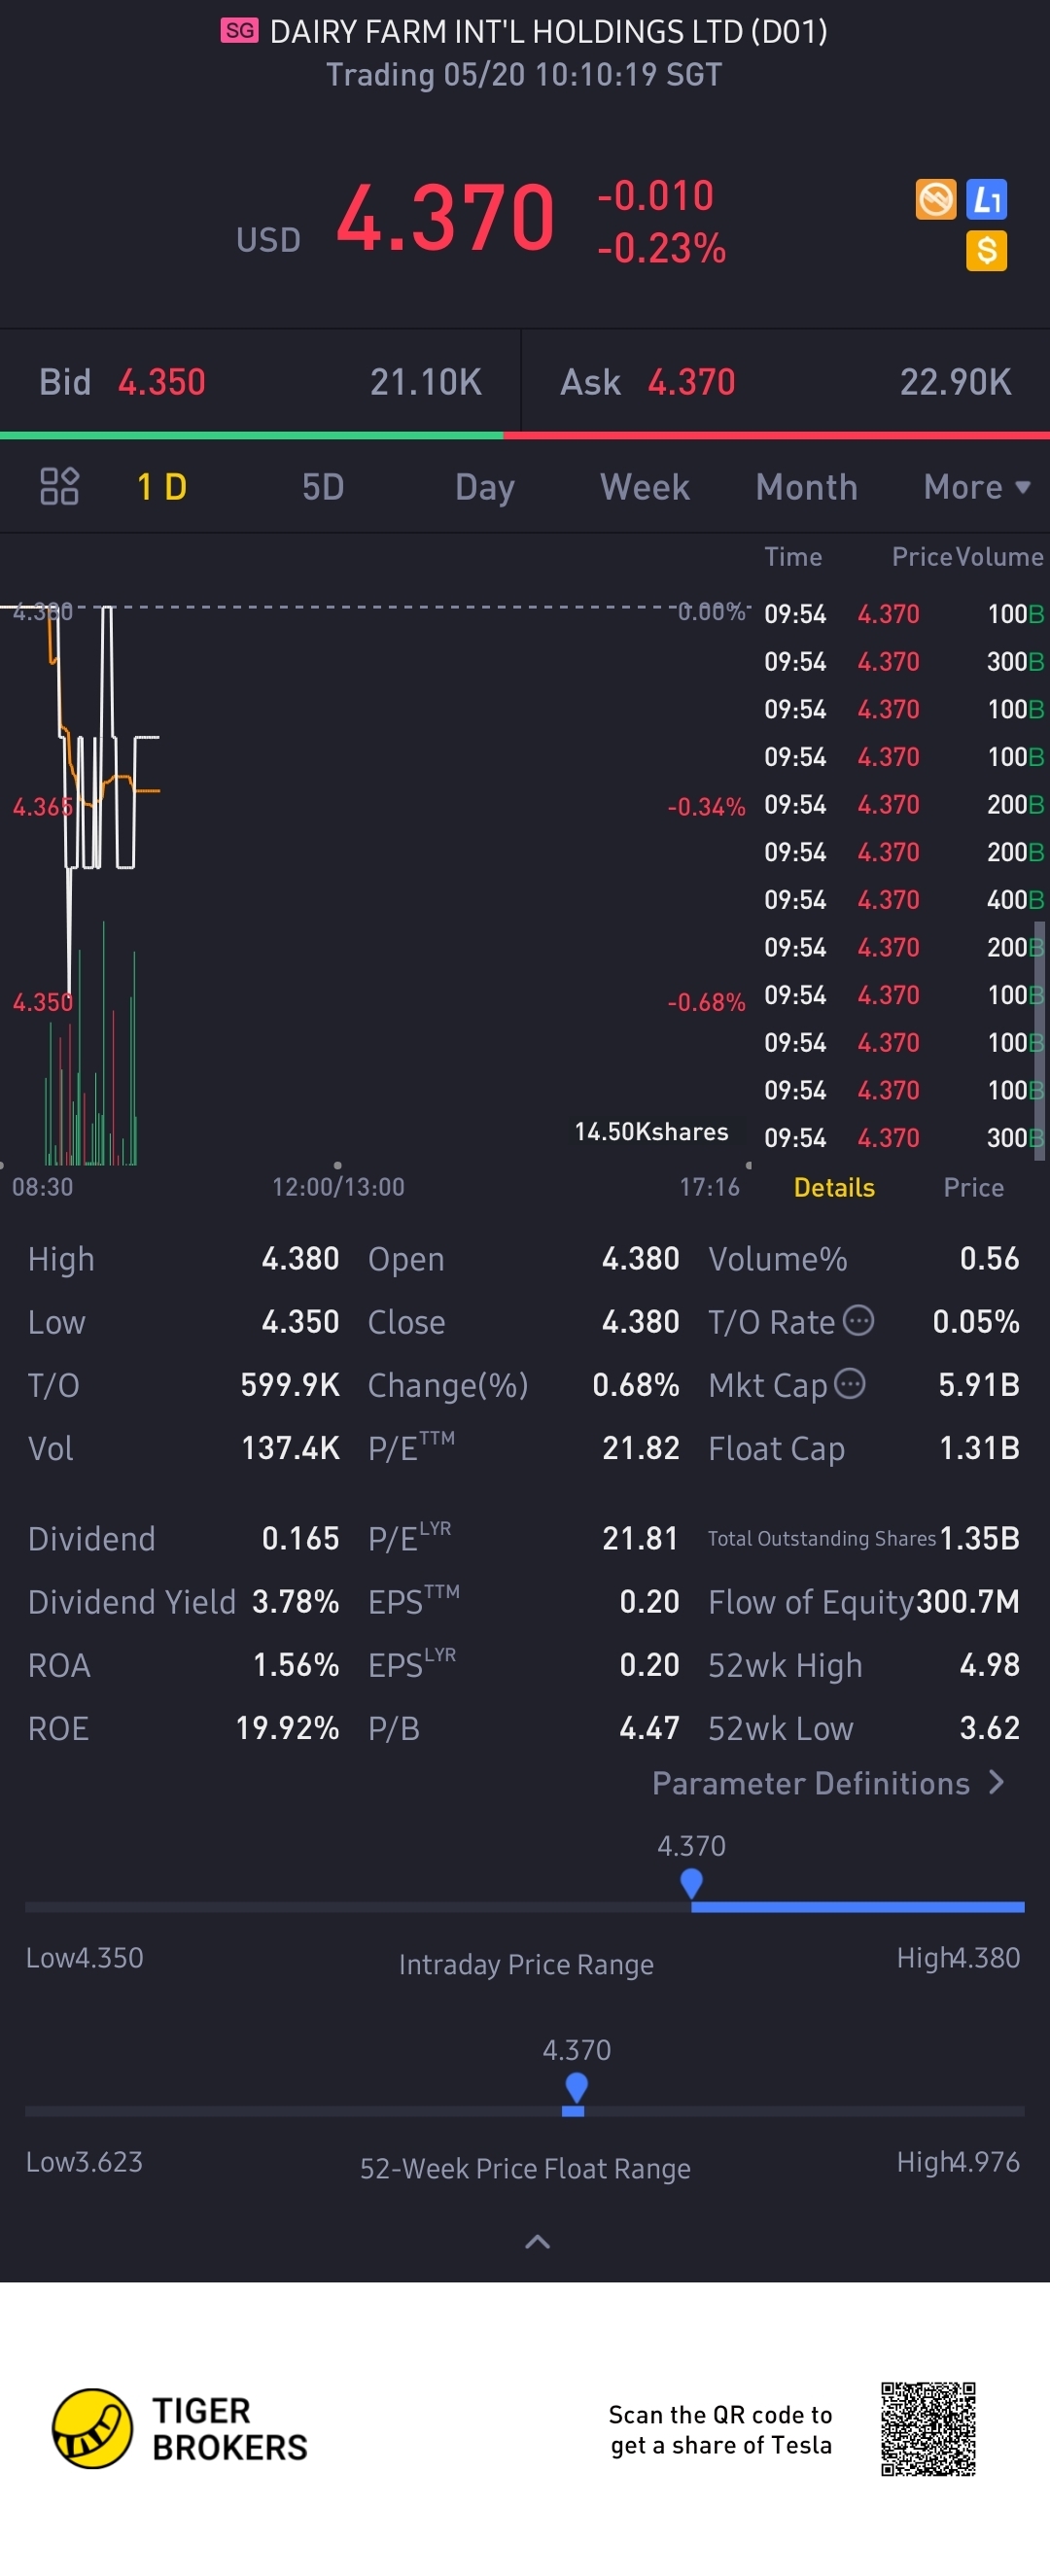Show the Price distribution tab
Screen dimensions: 1050x2576
973,1187
